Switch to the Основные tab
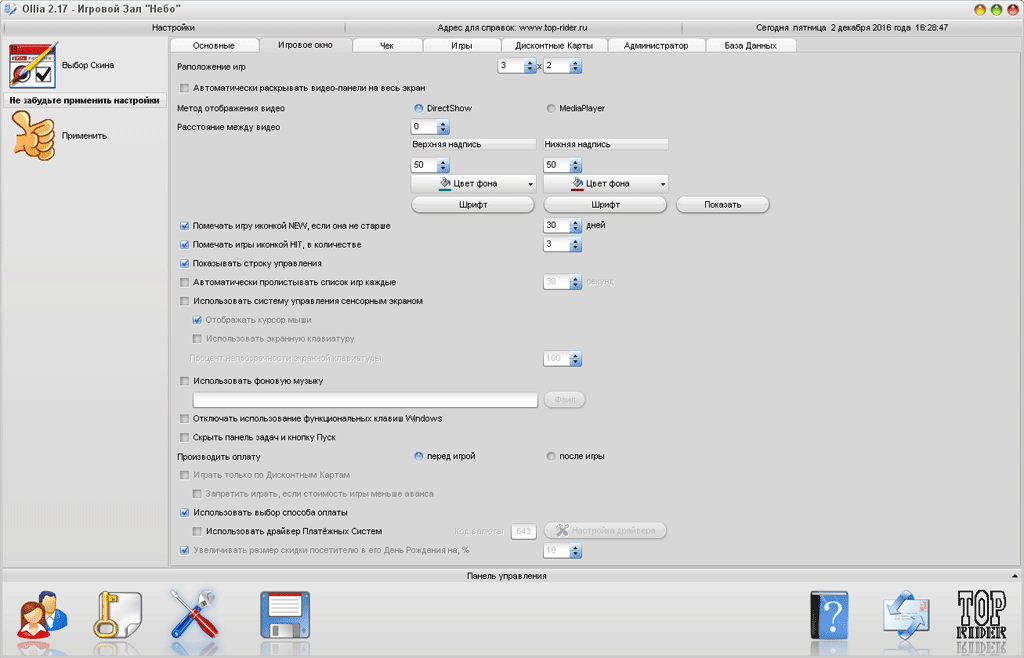Screen dimensions: 1024x658 coord(214,46)
